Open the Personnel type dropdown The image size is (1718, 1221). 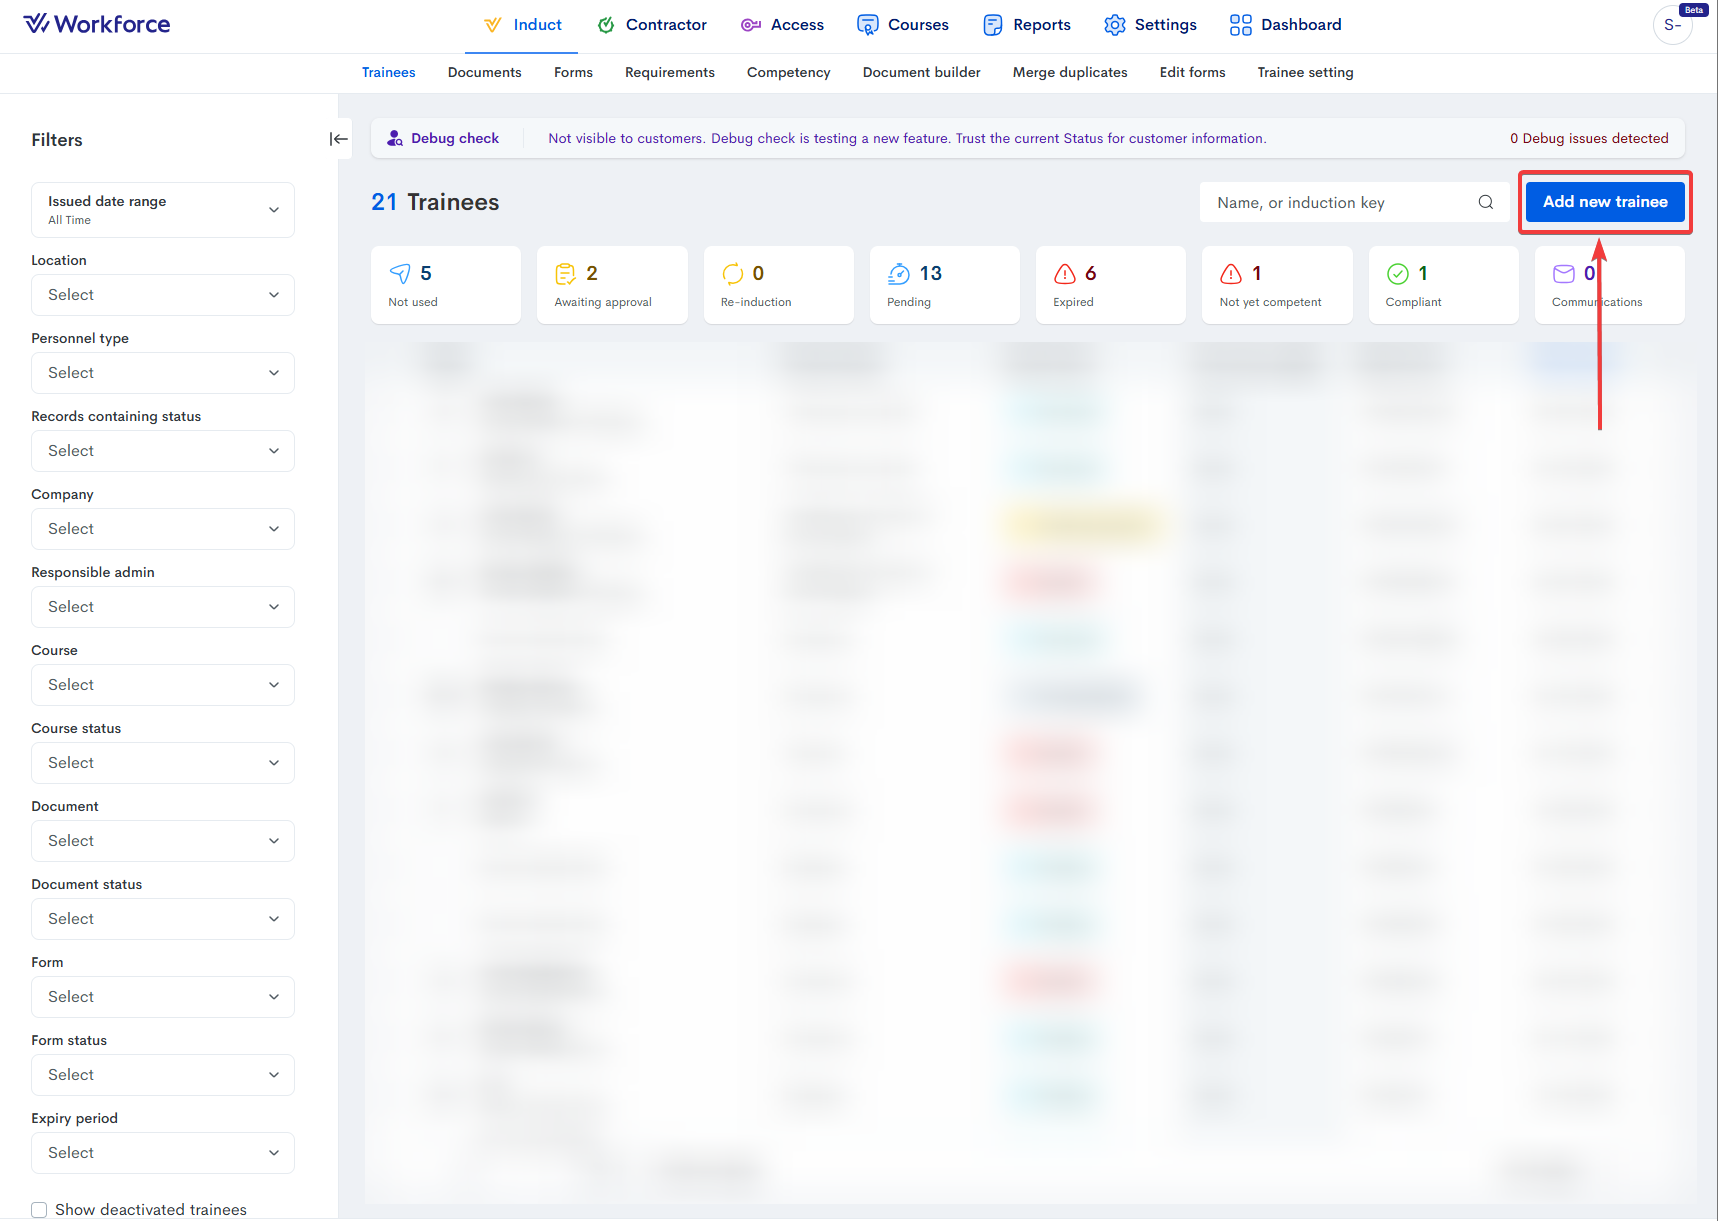click(163, 373)
